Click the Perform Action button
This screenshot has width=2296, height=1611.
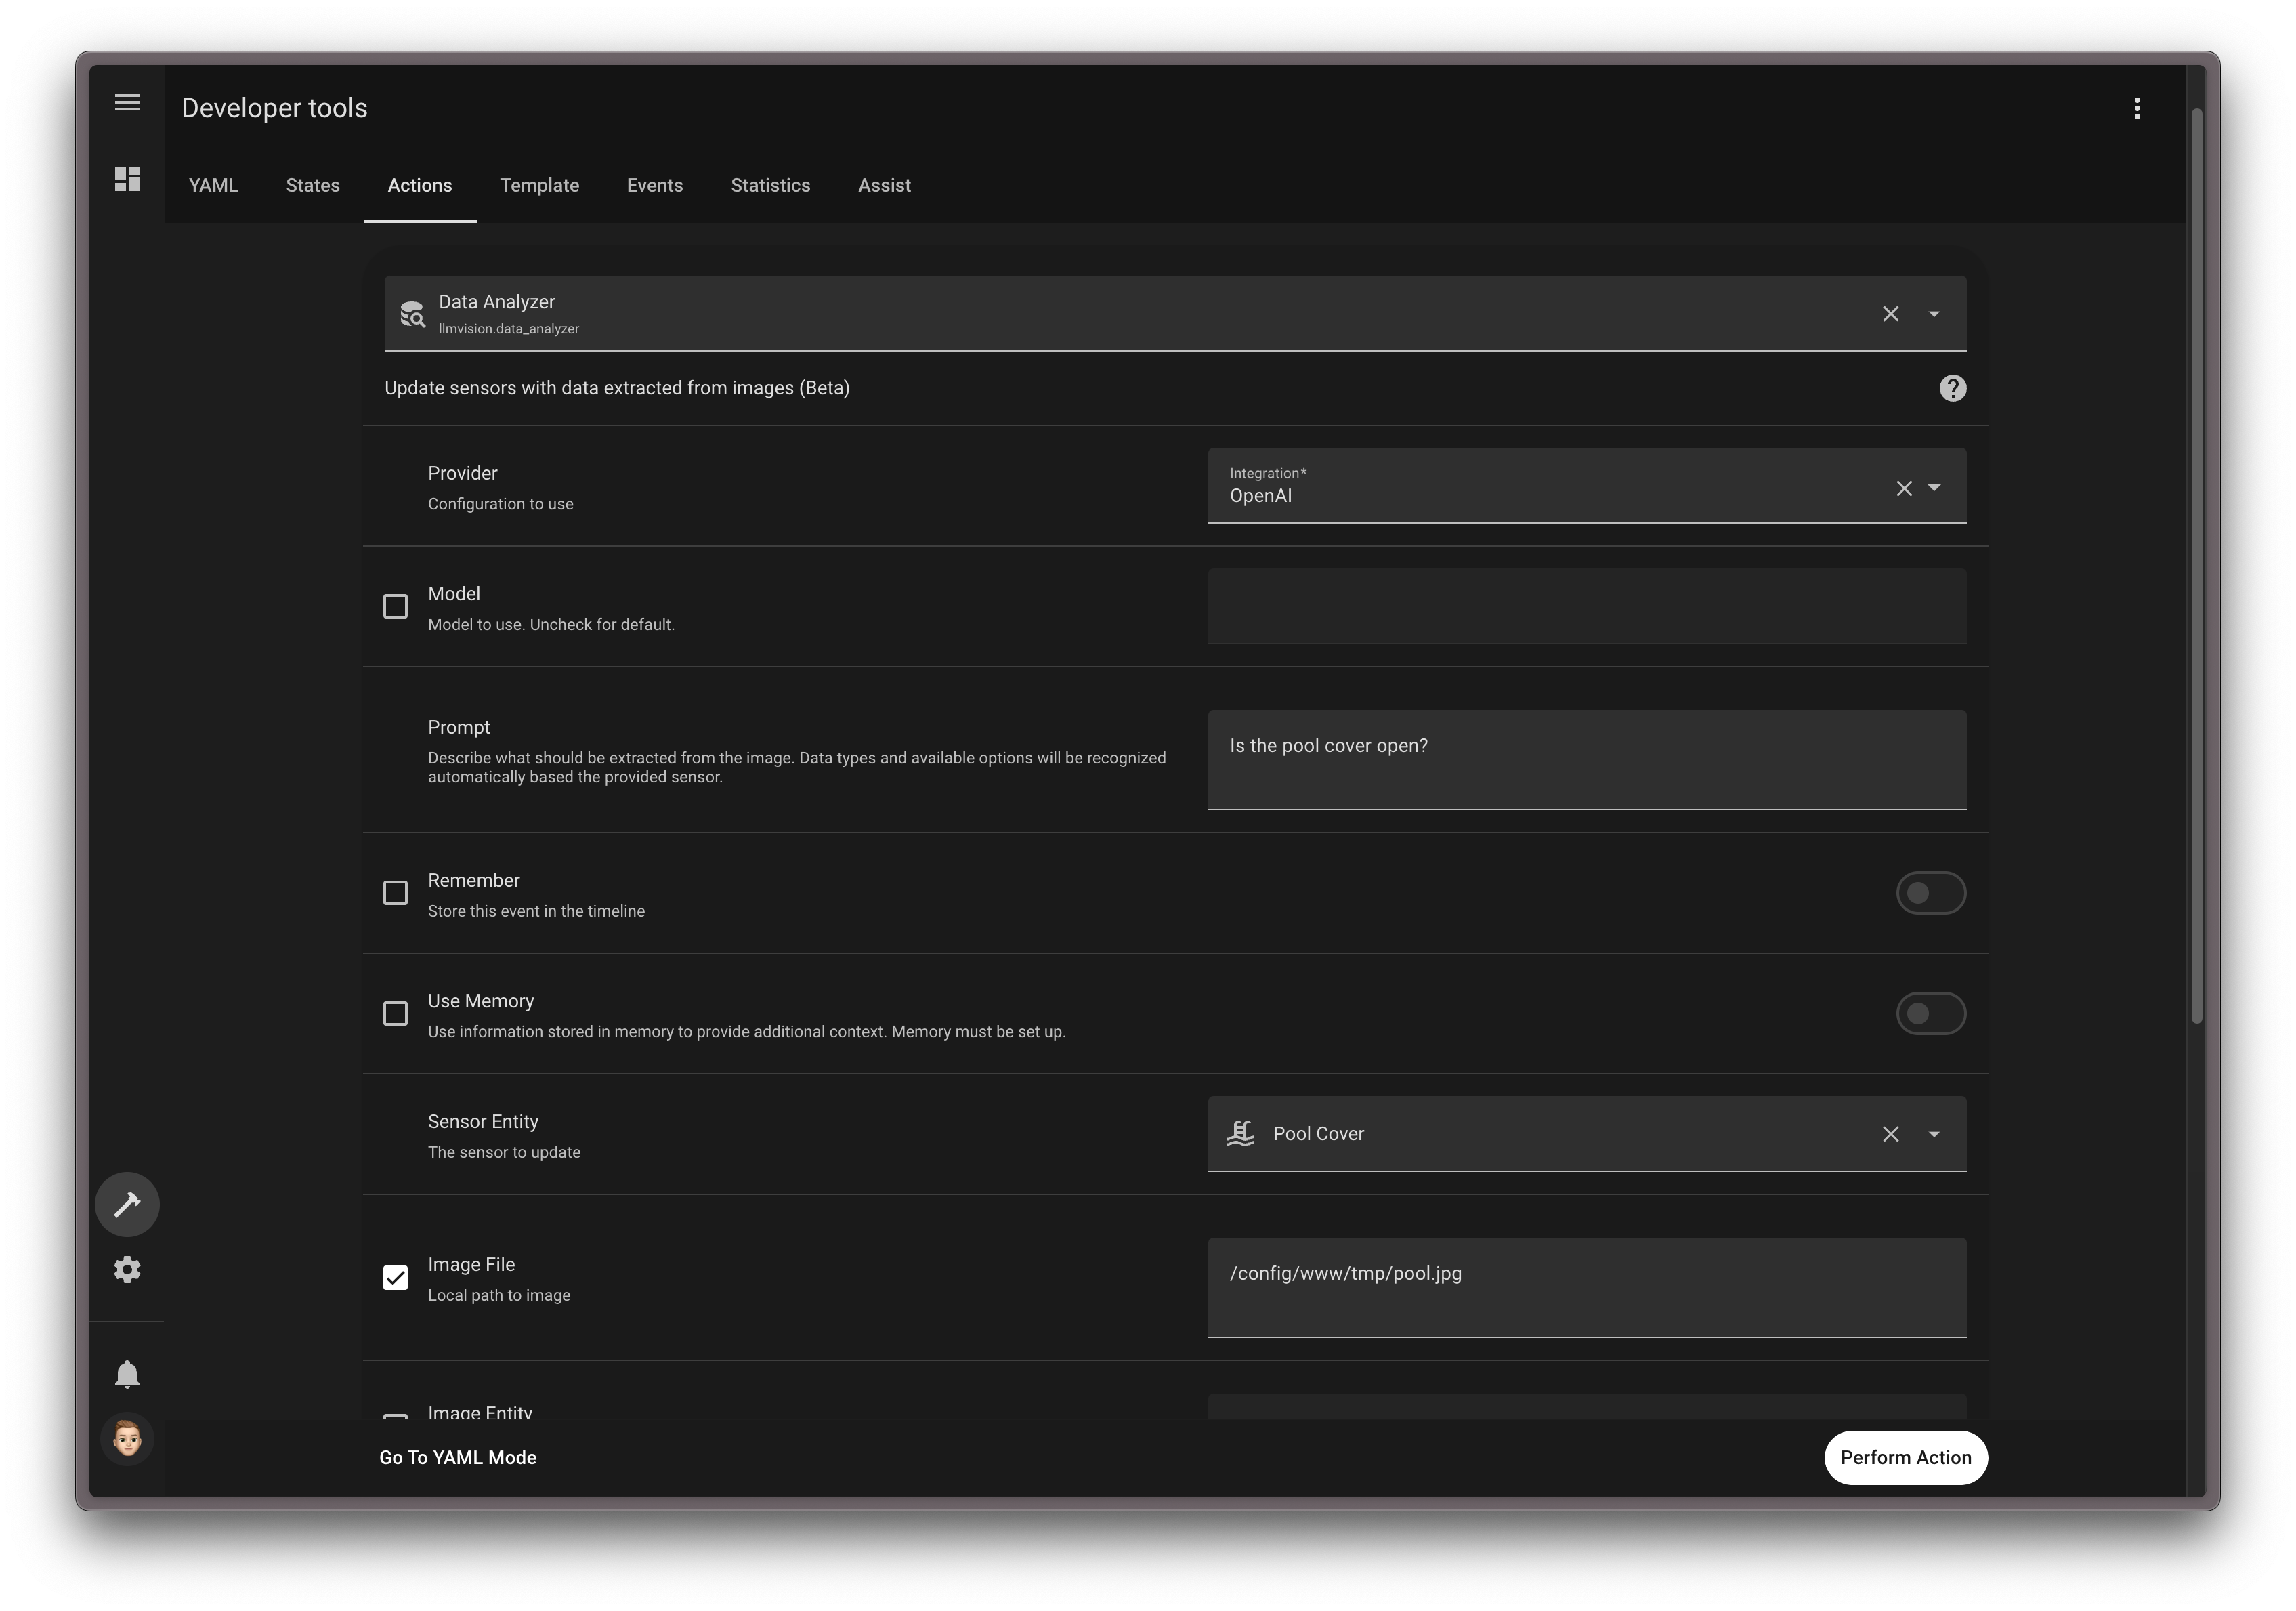[x=1905, y=1458]
